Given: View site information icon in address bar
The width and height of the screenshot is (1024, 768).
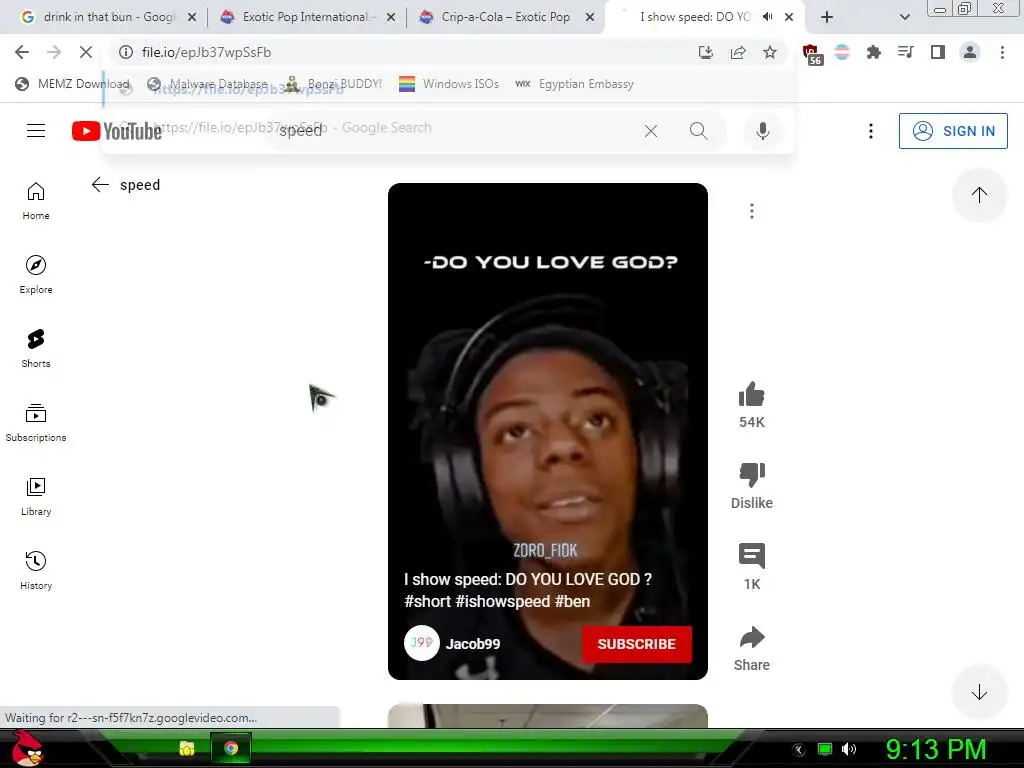Looking at the screenshot, I should 126,52.
